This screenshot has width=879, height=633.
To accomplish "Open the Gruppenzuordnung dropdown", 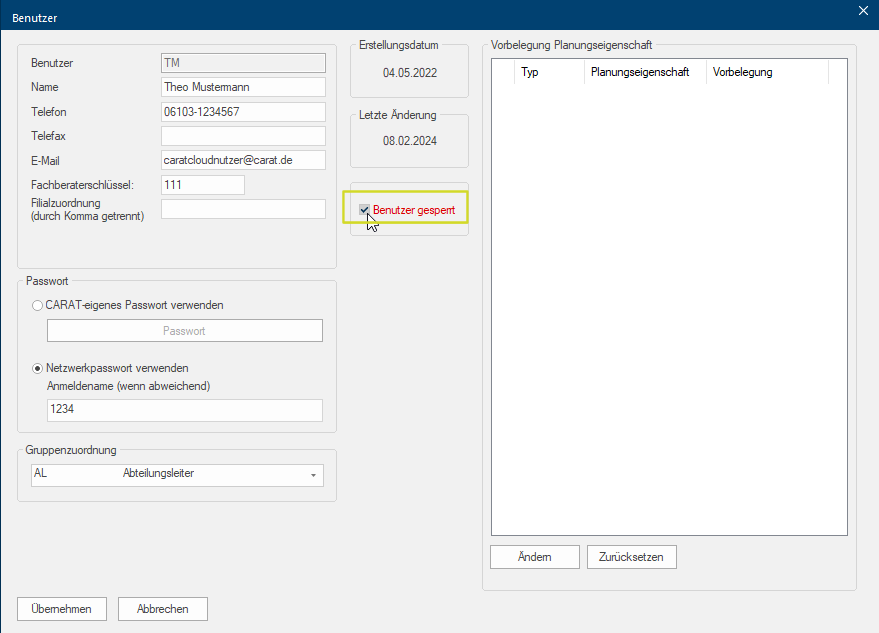I will click(x=313, y=475).
